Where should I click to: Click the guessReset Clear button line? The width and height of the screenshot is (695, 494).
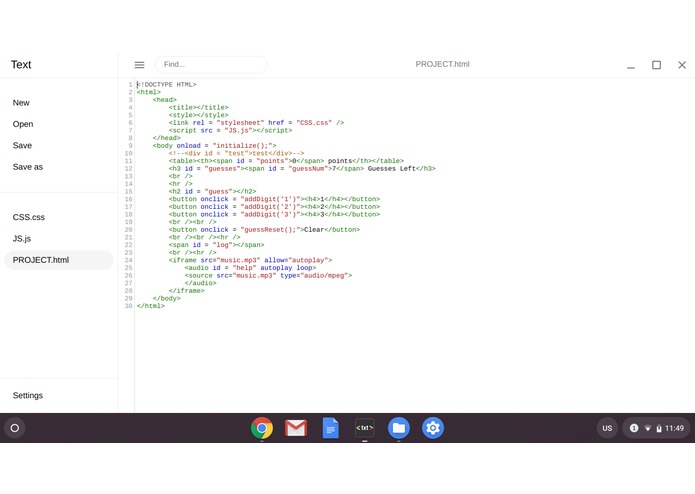point(264,229)
